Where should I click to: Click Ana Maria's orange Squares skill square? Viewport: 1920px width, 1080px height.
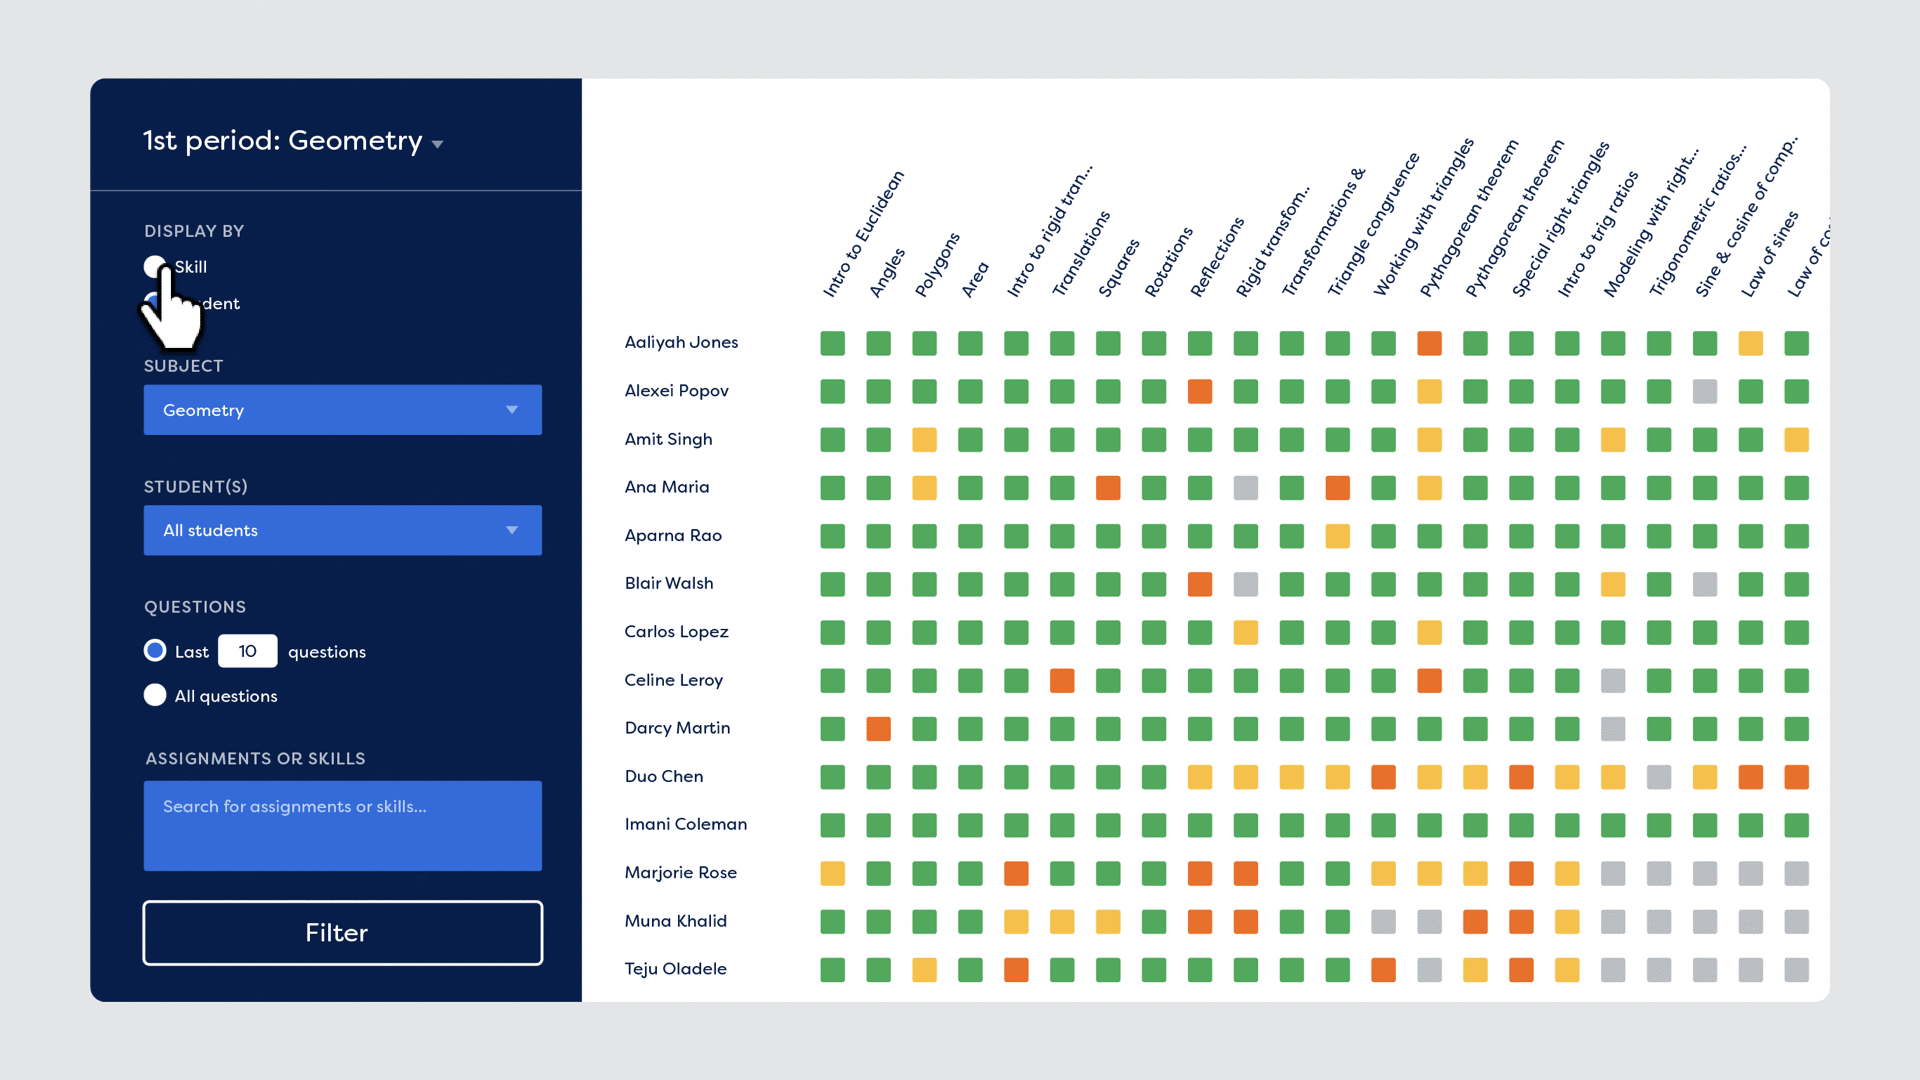point(1108,488)
